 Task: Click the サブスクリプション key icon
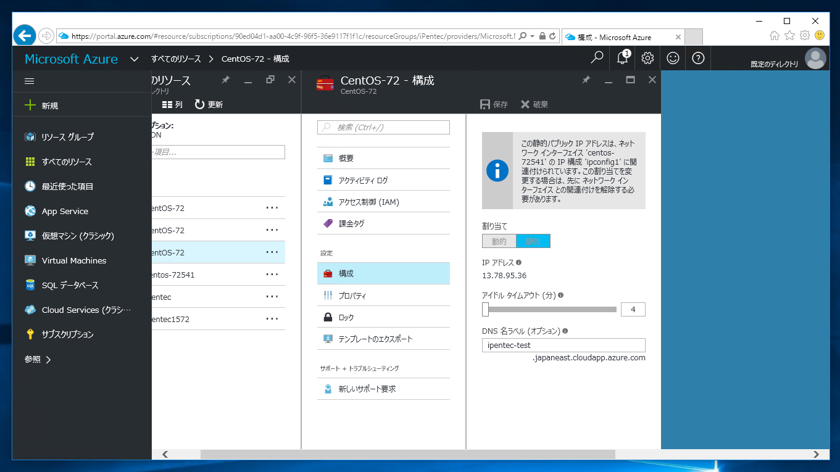click(30, 334)
